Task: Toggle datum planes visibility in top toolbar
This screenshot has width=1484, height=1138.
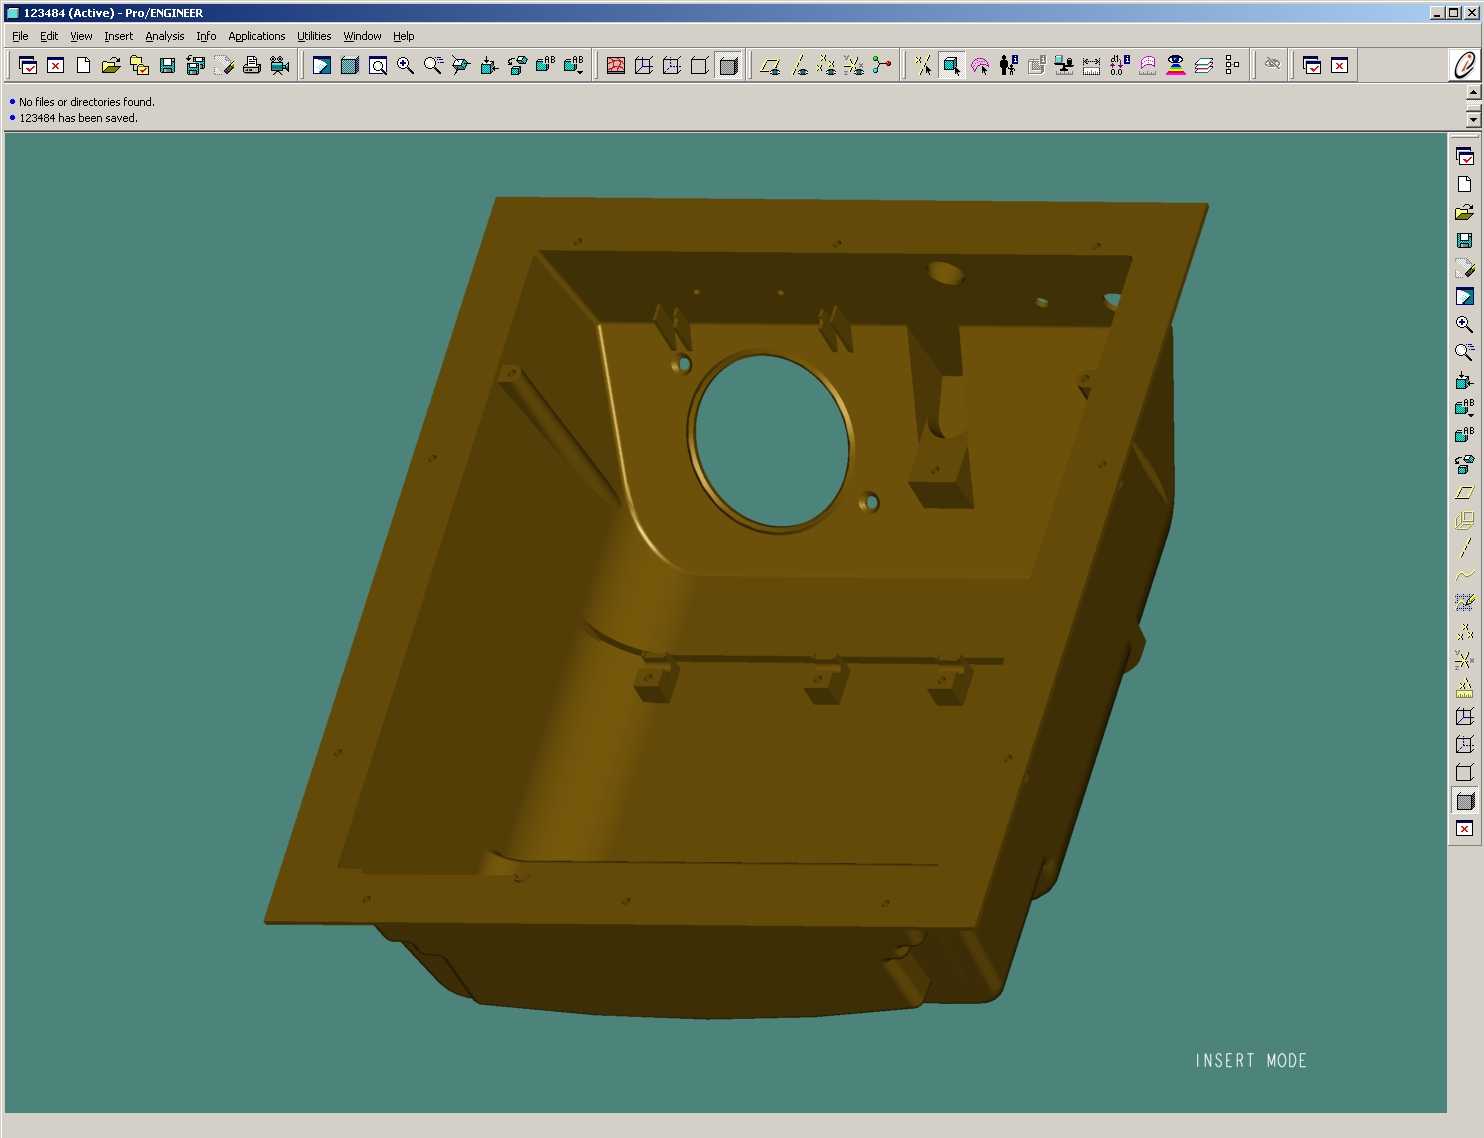Action: coord(770,66)
